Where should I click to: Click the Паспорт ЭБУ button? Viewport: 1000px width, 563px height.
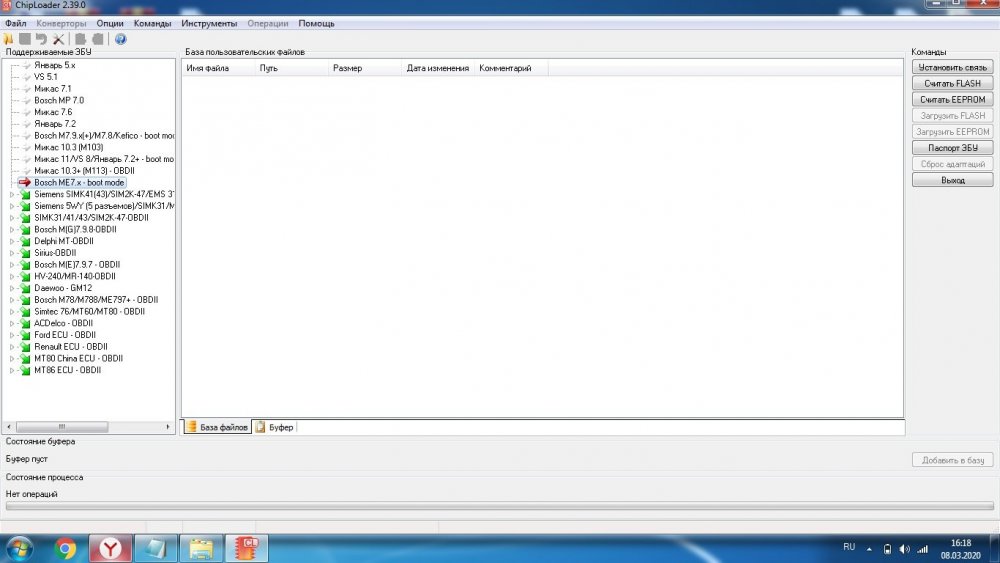coord(952,148)
